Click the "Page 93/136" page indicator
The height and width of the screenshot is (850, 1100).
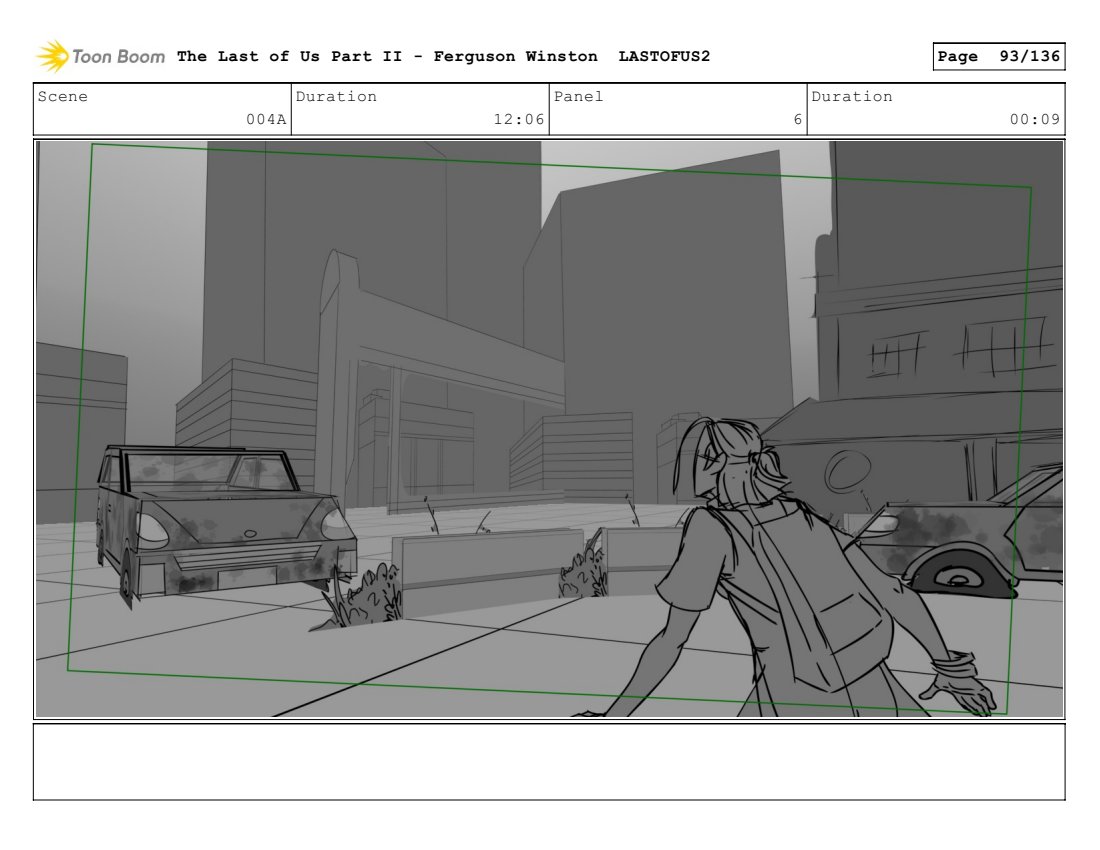(999, 56)
